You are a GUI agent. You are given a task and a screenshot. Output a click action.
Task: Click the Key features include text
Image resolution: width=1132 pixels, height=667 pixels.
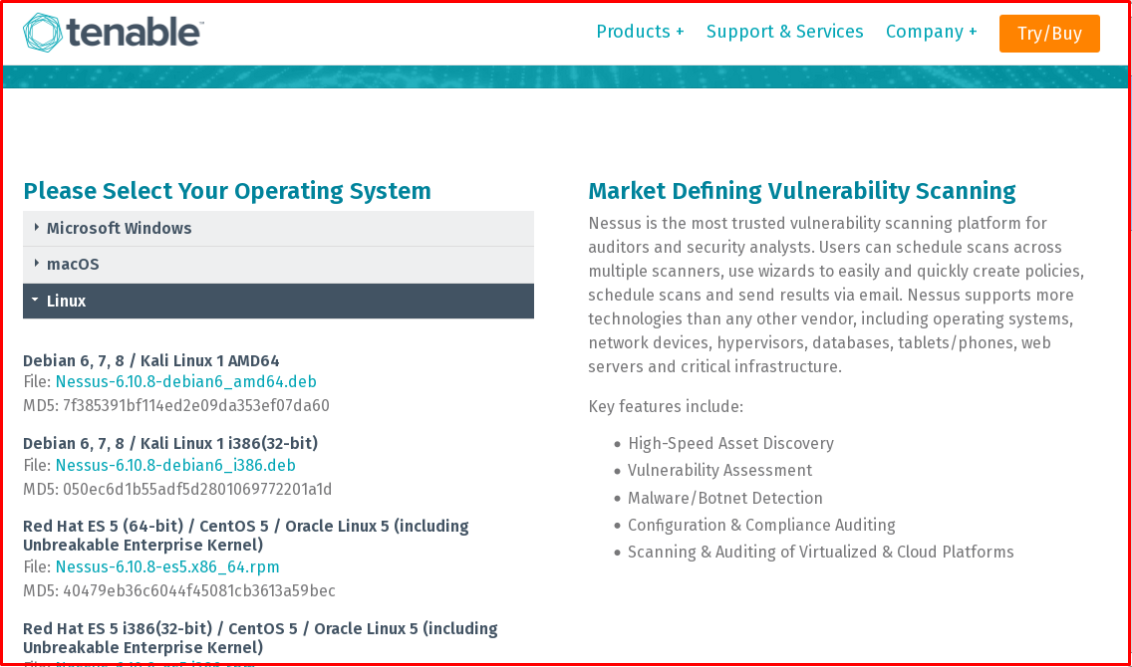click(x=666, y=406)
